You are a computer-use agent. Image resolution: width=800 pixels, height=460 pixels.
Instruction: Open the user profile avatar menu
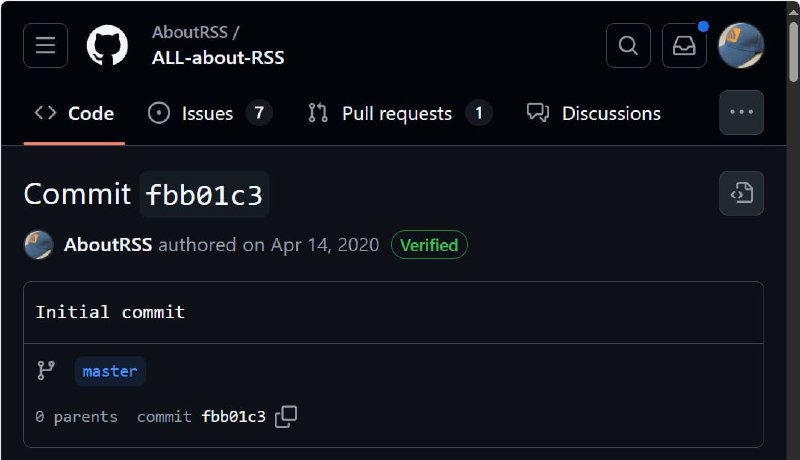click(741, 46)
